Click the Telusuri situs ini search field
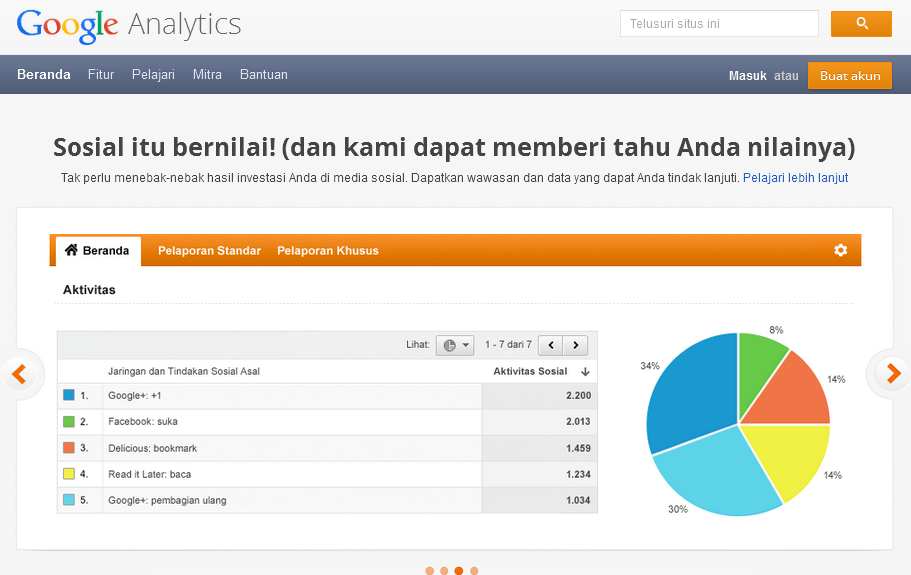The height and width of the screenshot is (575, 911). tap(719, 24)
